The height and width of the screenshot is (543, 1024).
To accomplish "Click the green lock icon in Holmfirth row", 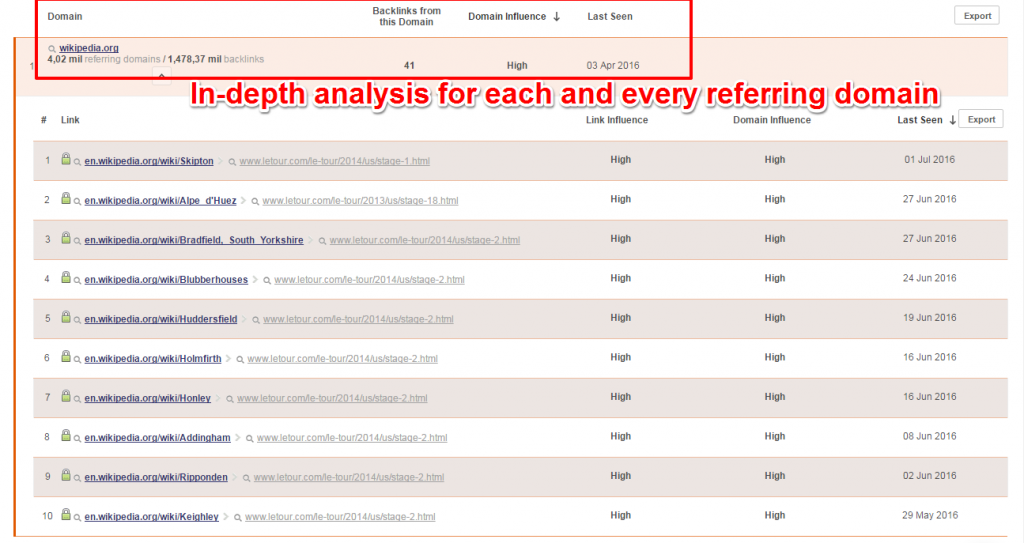I will (x=66, y=356).
